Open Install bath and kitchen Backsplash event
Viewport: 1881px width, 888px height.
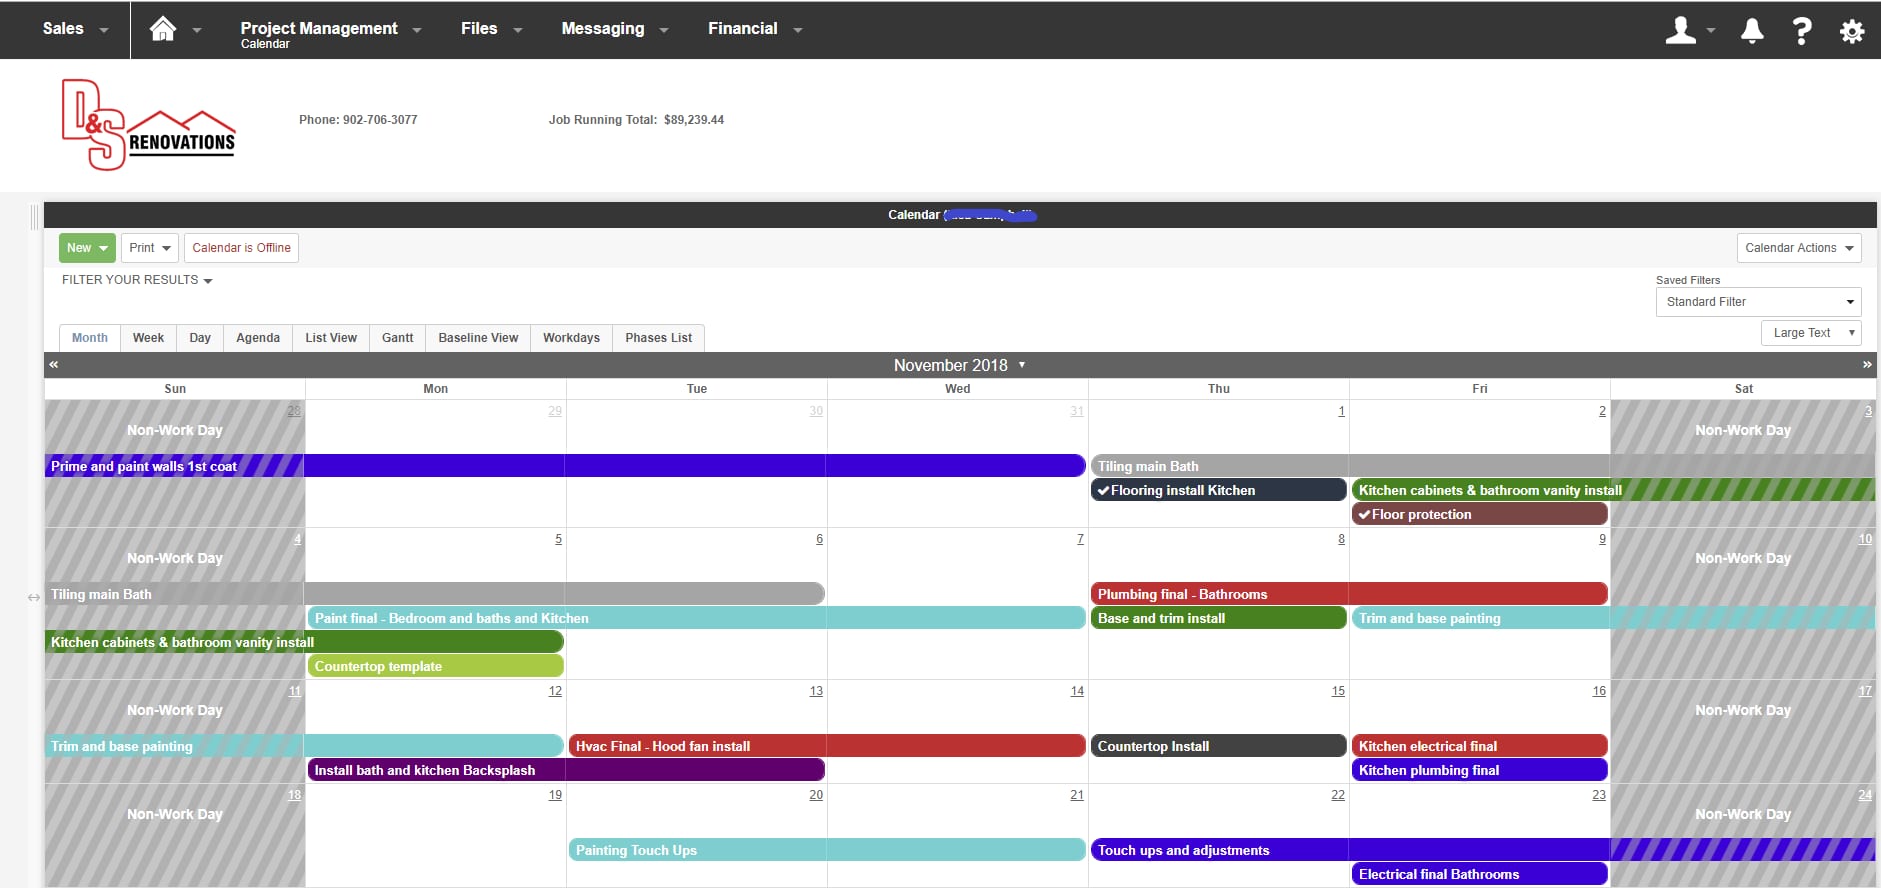[x=566, y=770]
